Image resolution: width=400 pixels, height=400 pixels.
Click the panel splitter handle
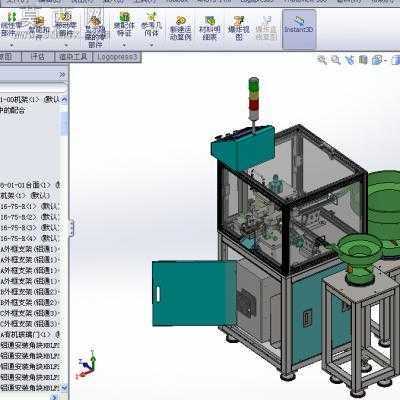pos(71,228)
